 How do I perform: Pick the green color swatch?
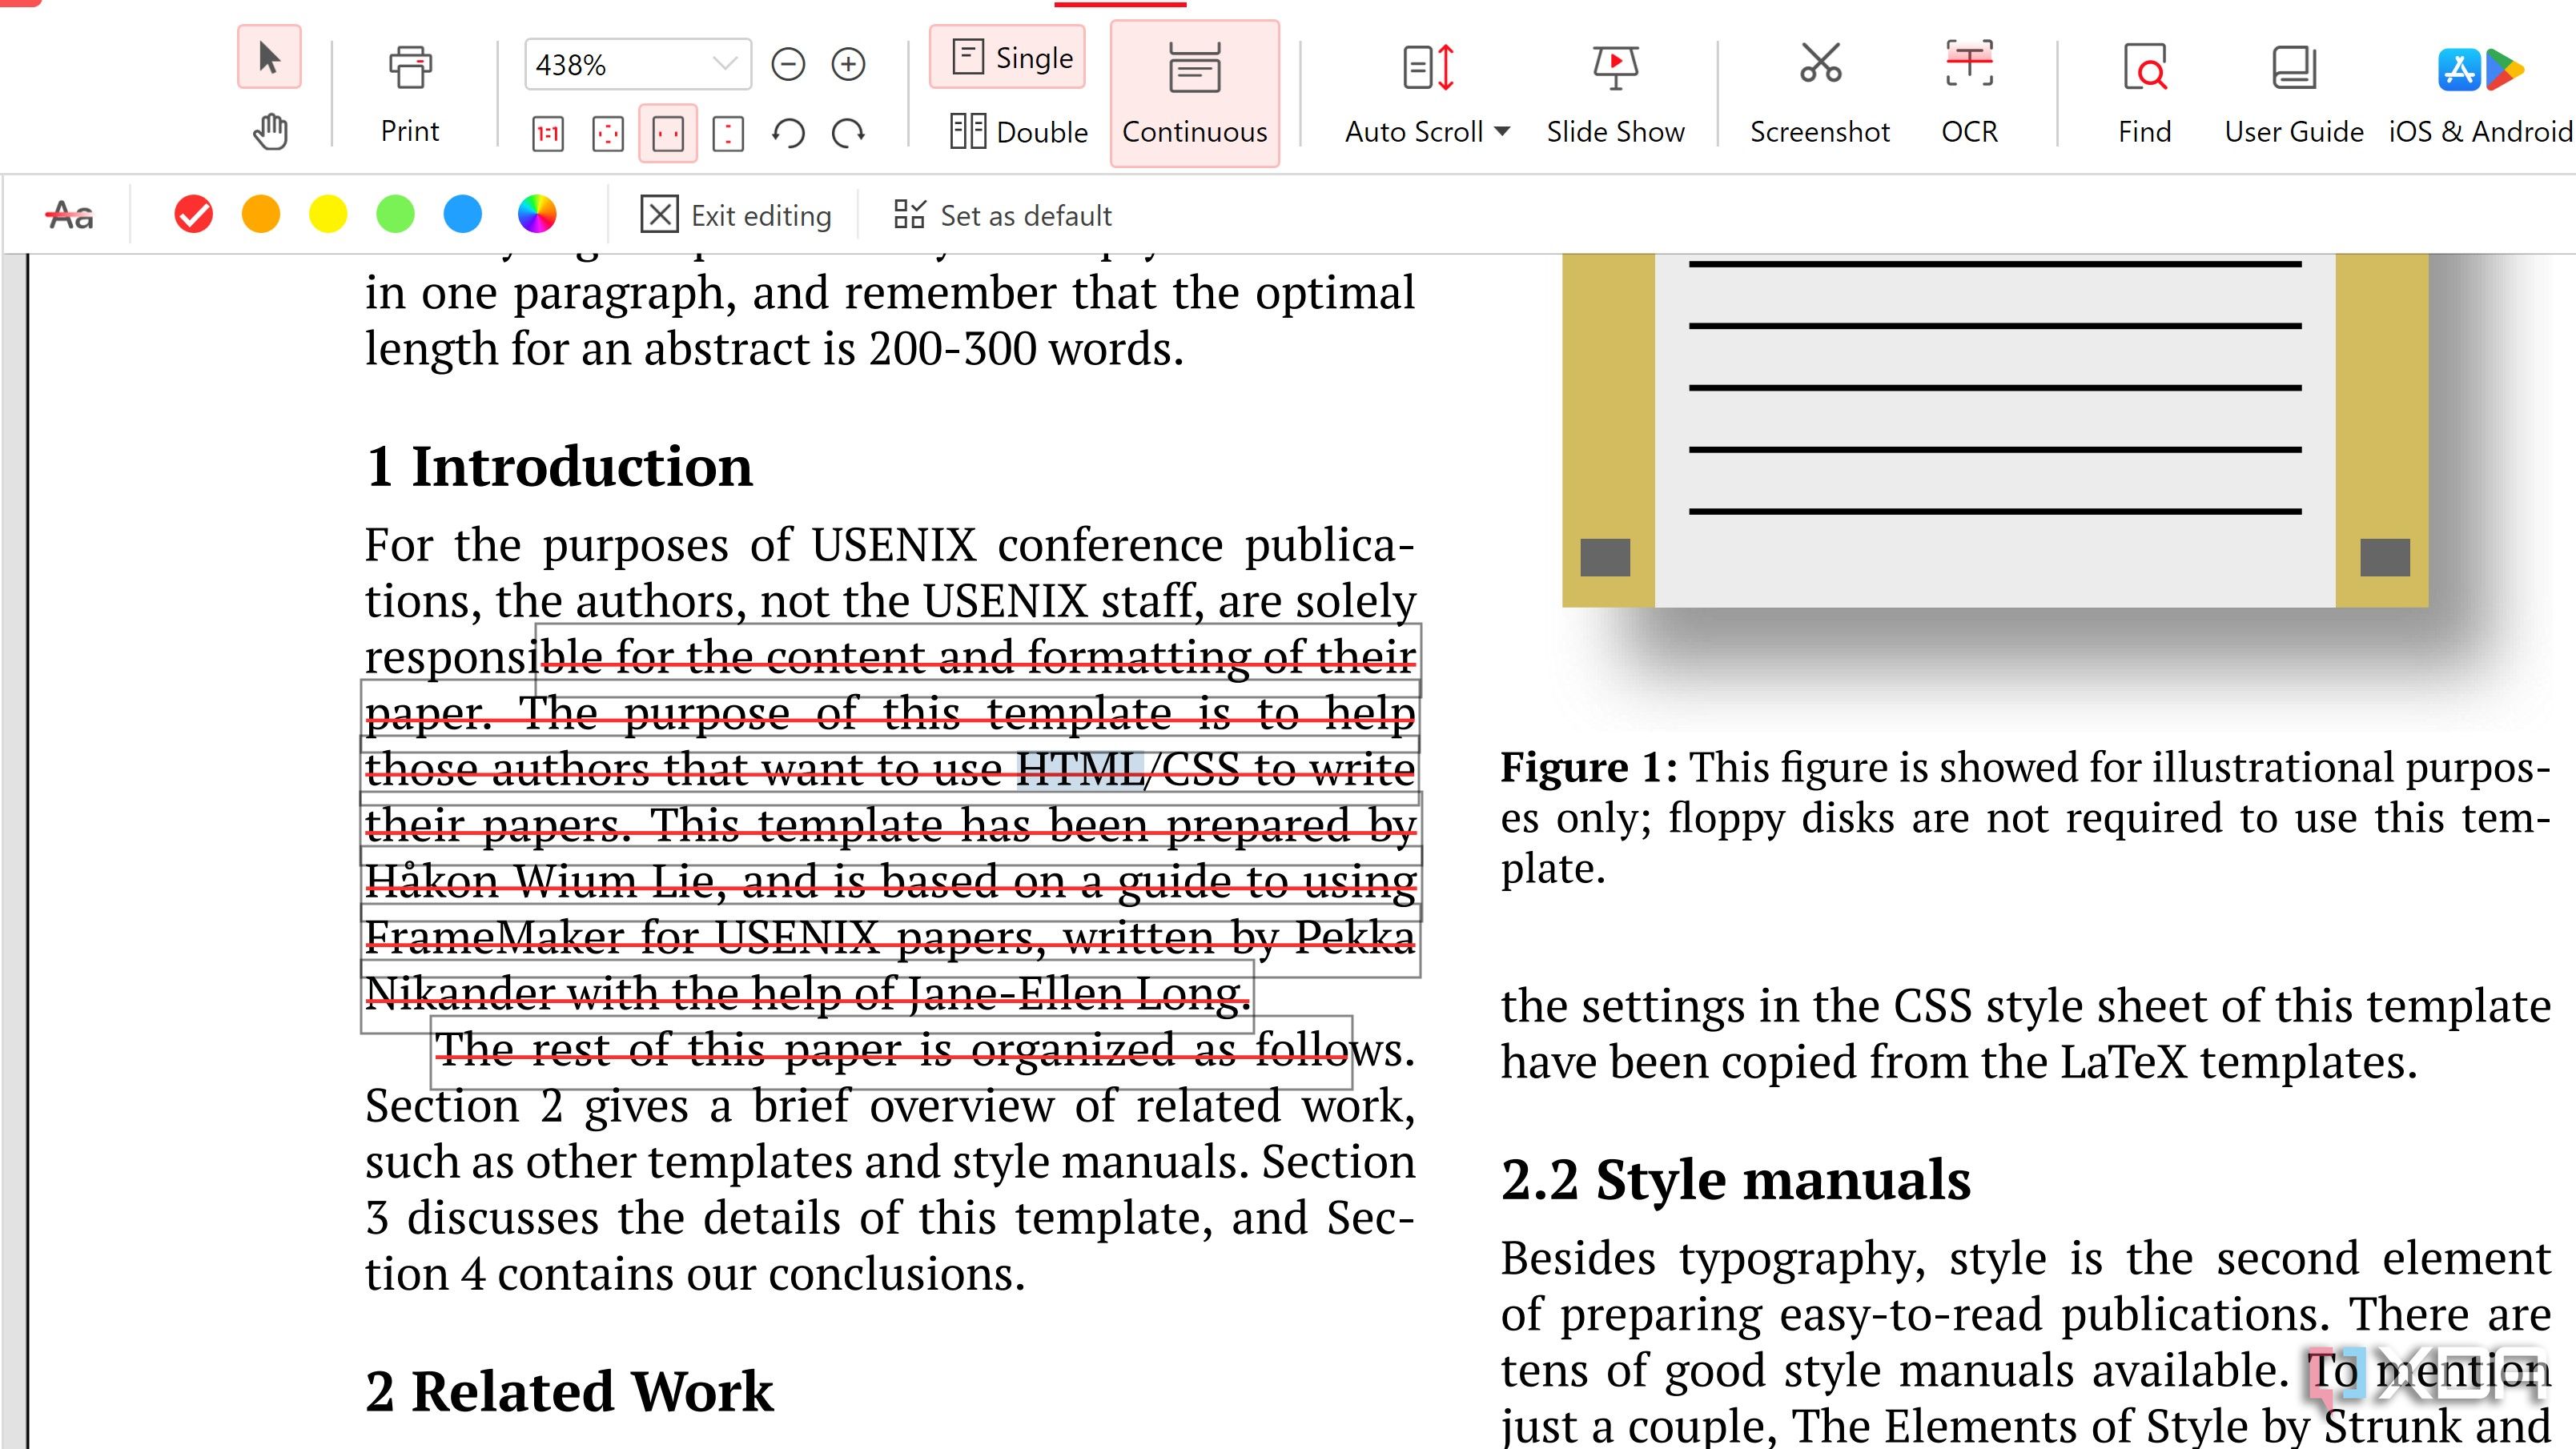coord(395,215)
